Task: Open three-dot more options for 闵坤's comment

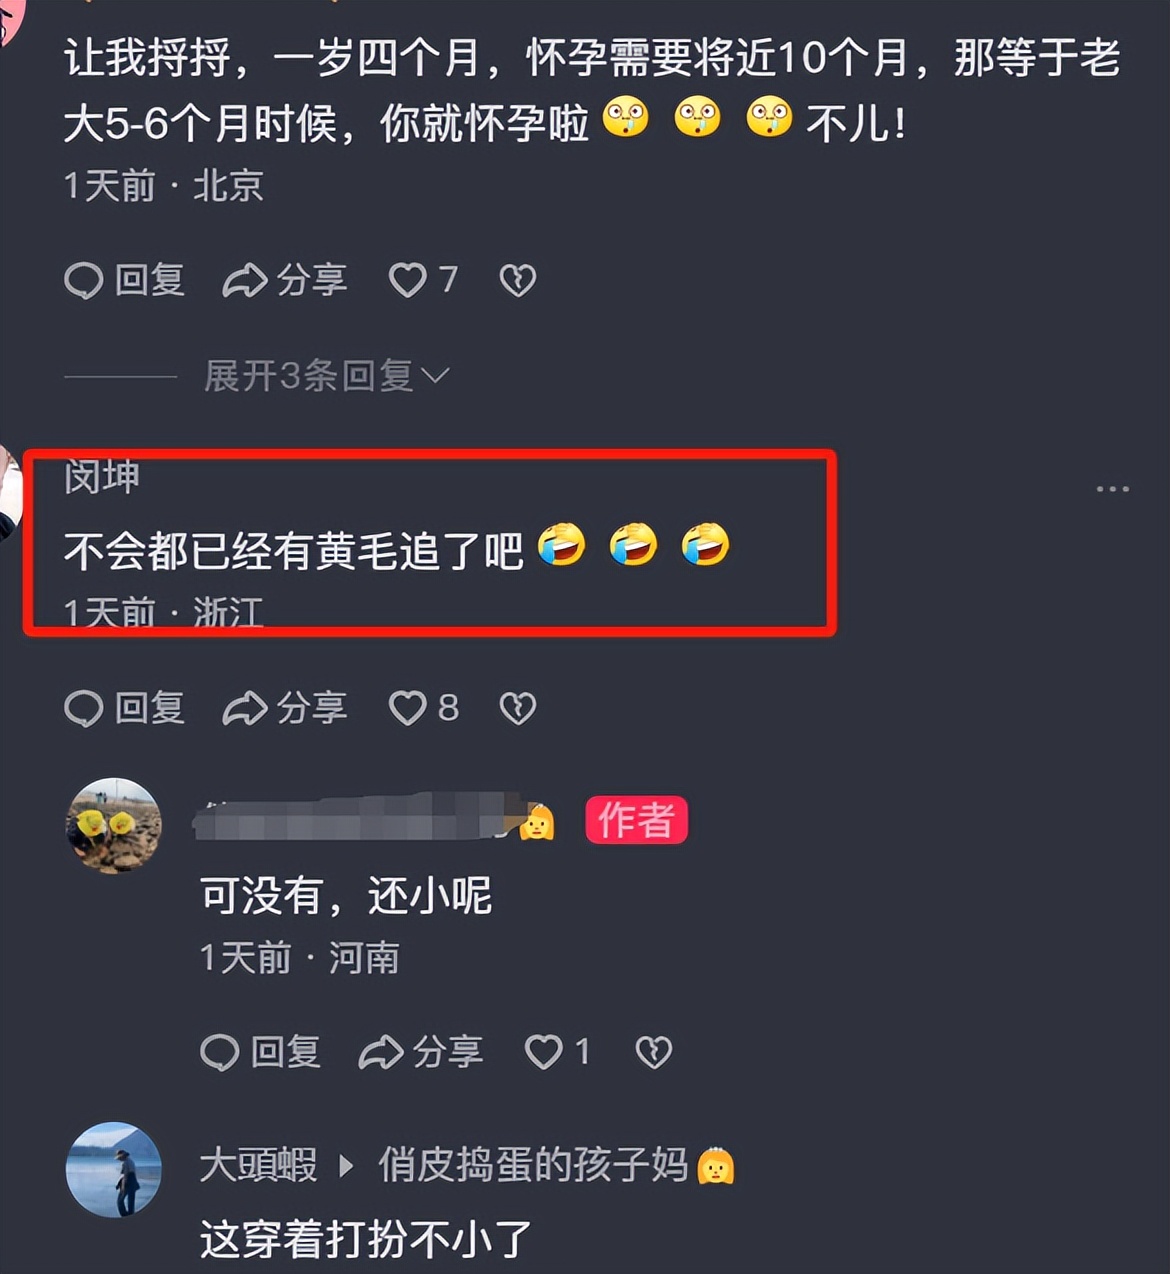Action: pos(1112,489)
